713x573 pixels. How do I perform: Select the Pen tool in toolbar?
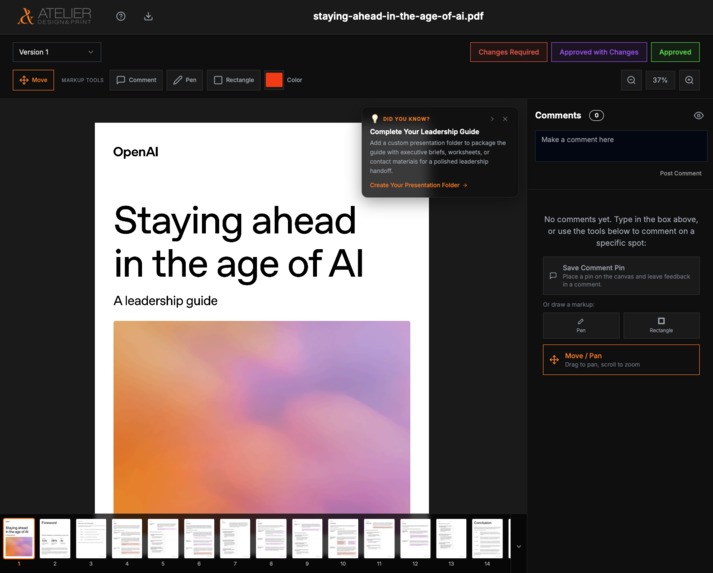tap(185, 80)
